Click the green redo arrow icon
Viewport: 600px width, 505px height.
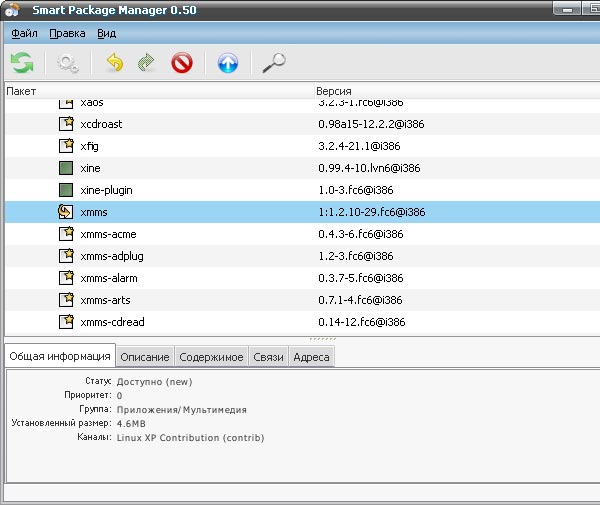tap(146, 62)
